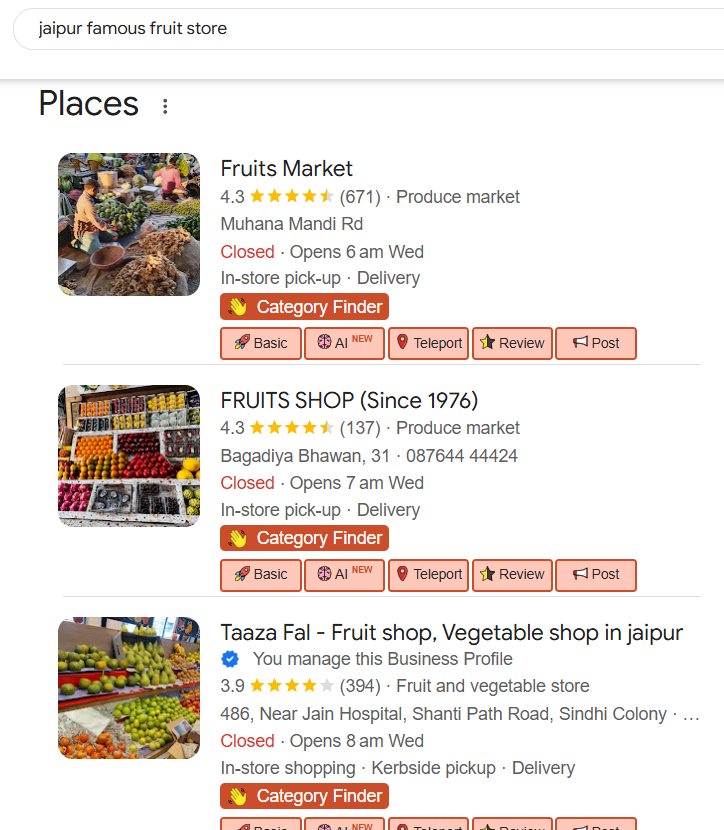Click Category Finder under Taaza Fal

tap(304, 796)
